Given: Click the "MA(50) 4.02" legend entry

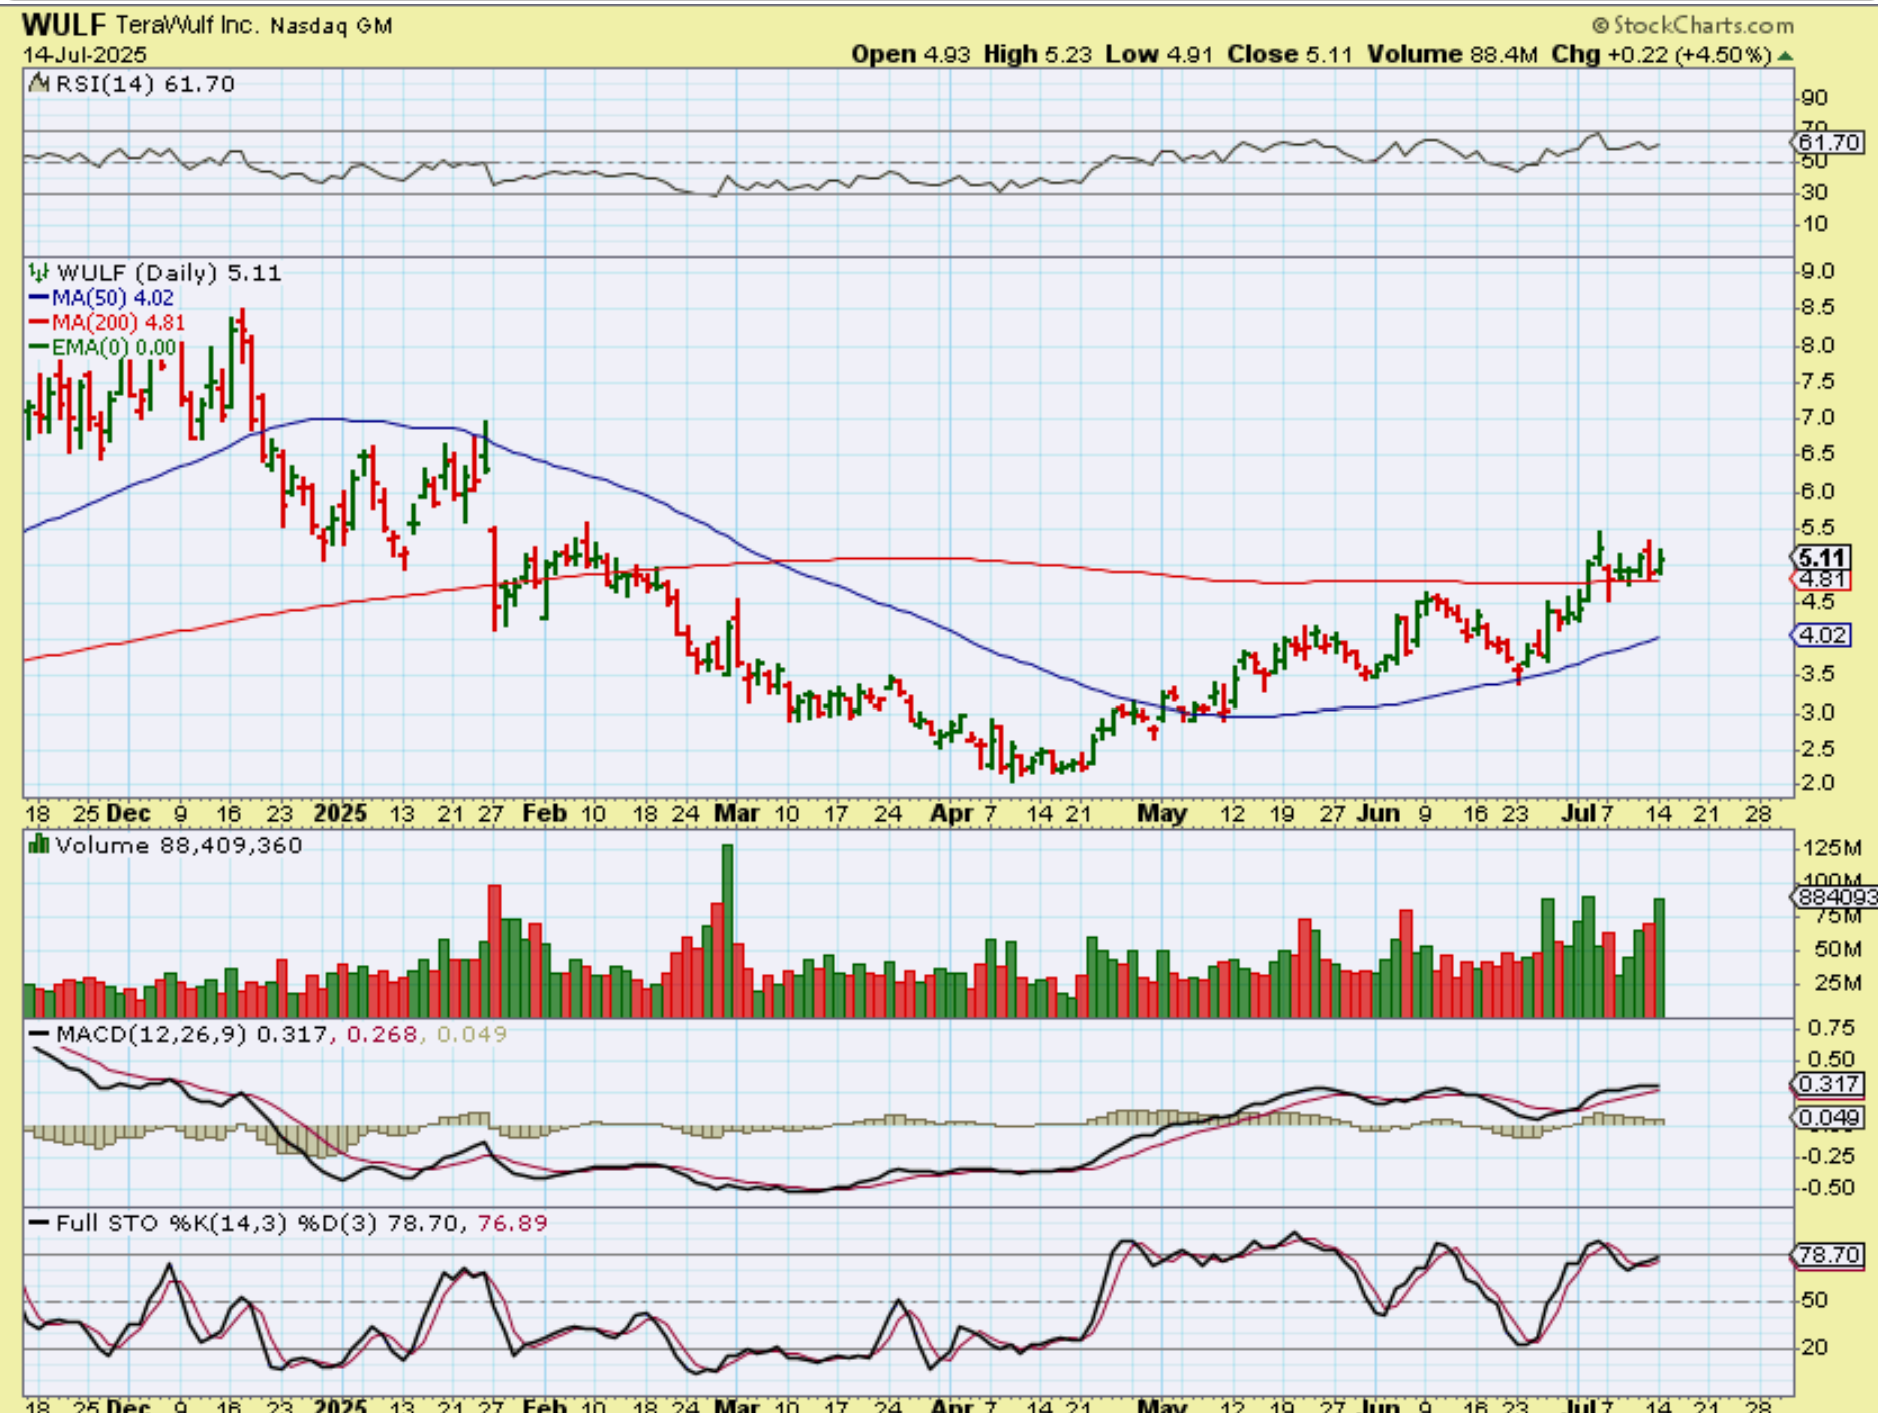Looking at the screenshot, I should tap(113, 298).
